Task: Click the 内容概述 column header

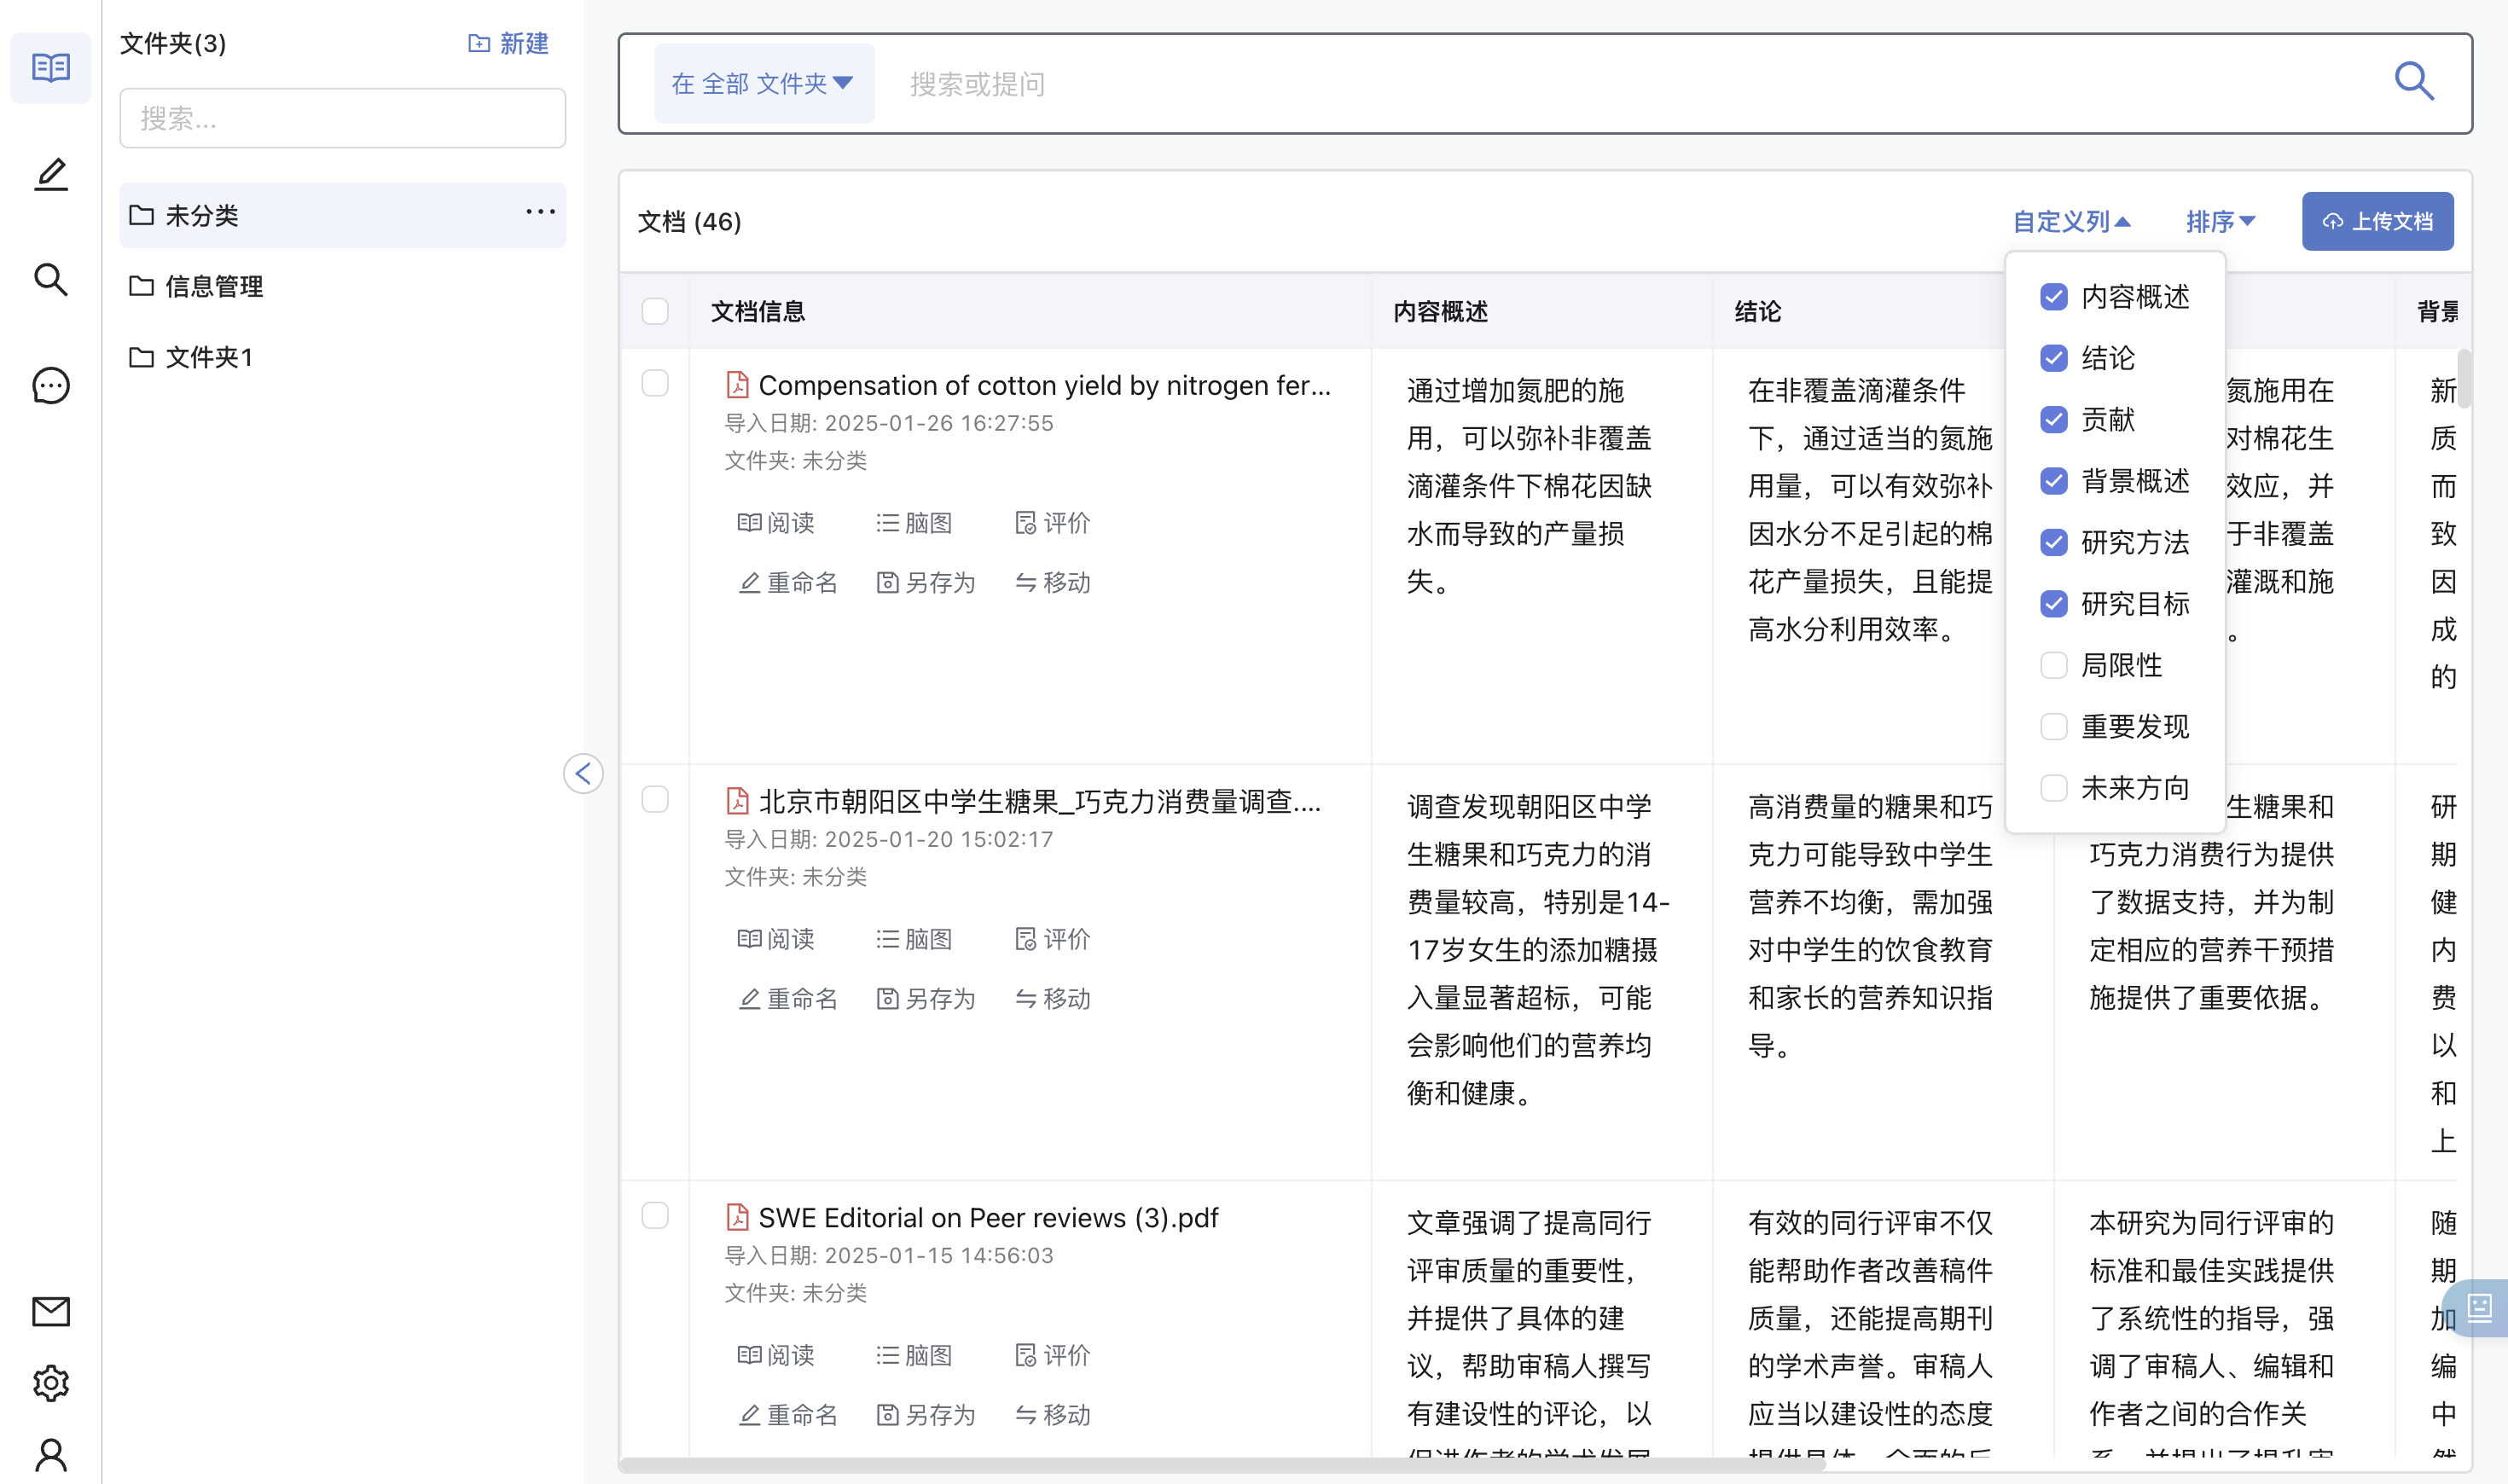Action: tap(1440, 311)
